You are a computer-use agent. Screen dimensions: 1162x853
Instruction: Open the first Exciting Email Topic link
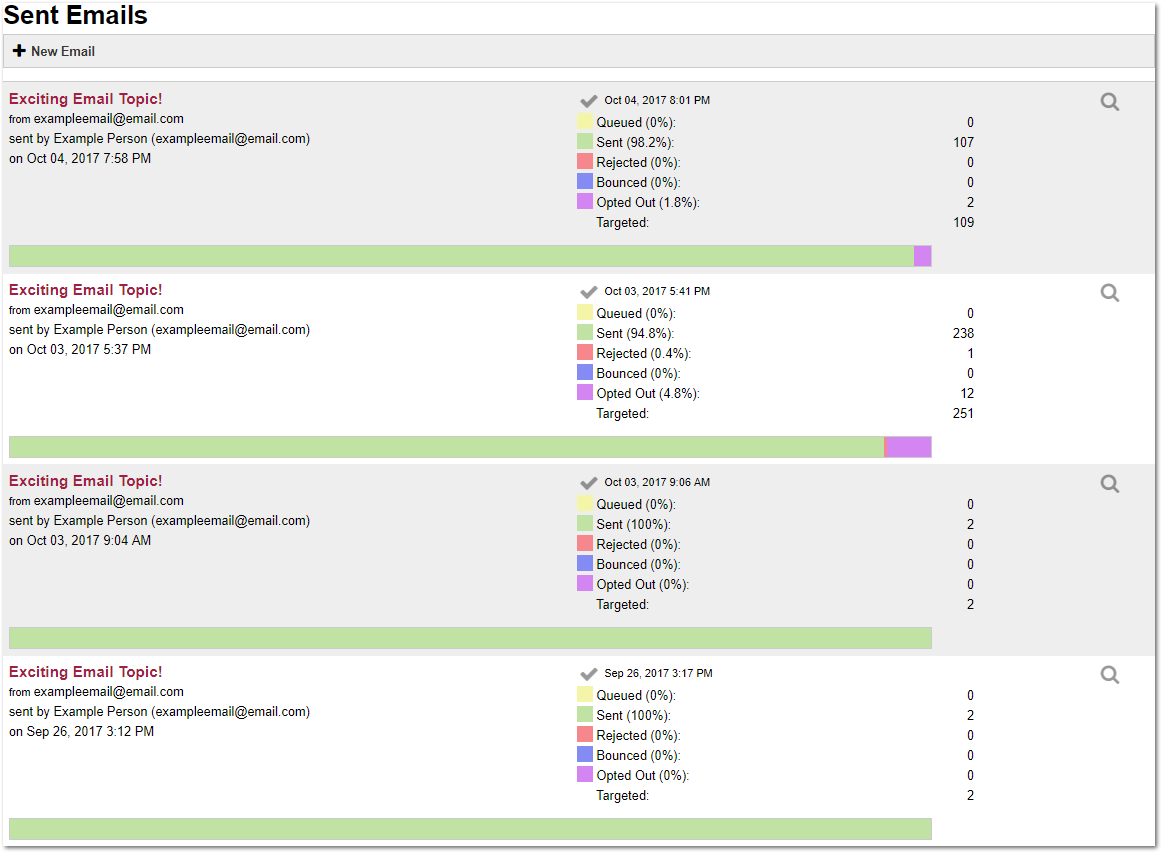(x=85, y=99)
